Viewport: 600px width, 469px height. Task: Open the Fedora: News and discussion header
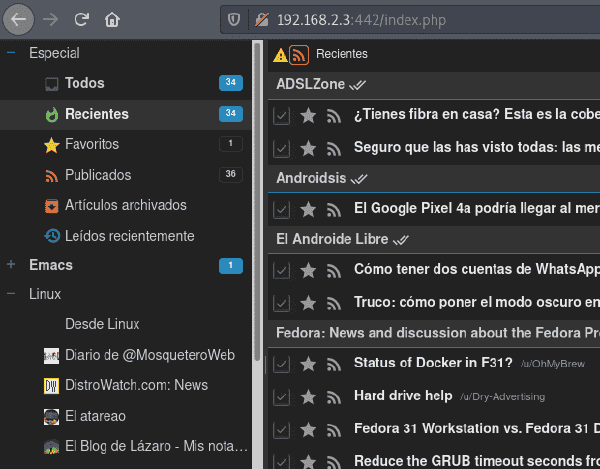[438, 333]
